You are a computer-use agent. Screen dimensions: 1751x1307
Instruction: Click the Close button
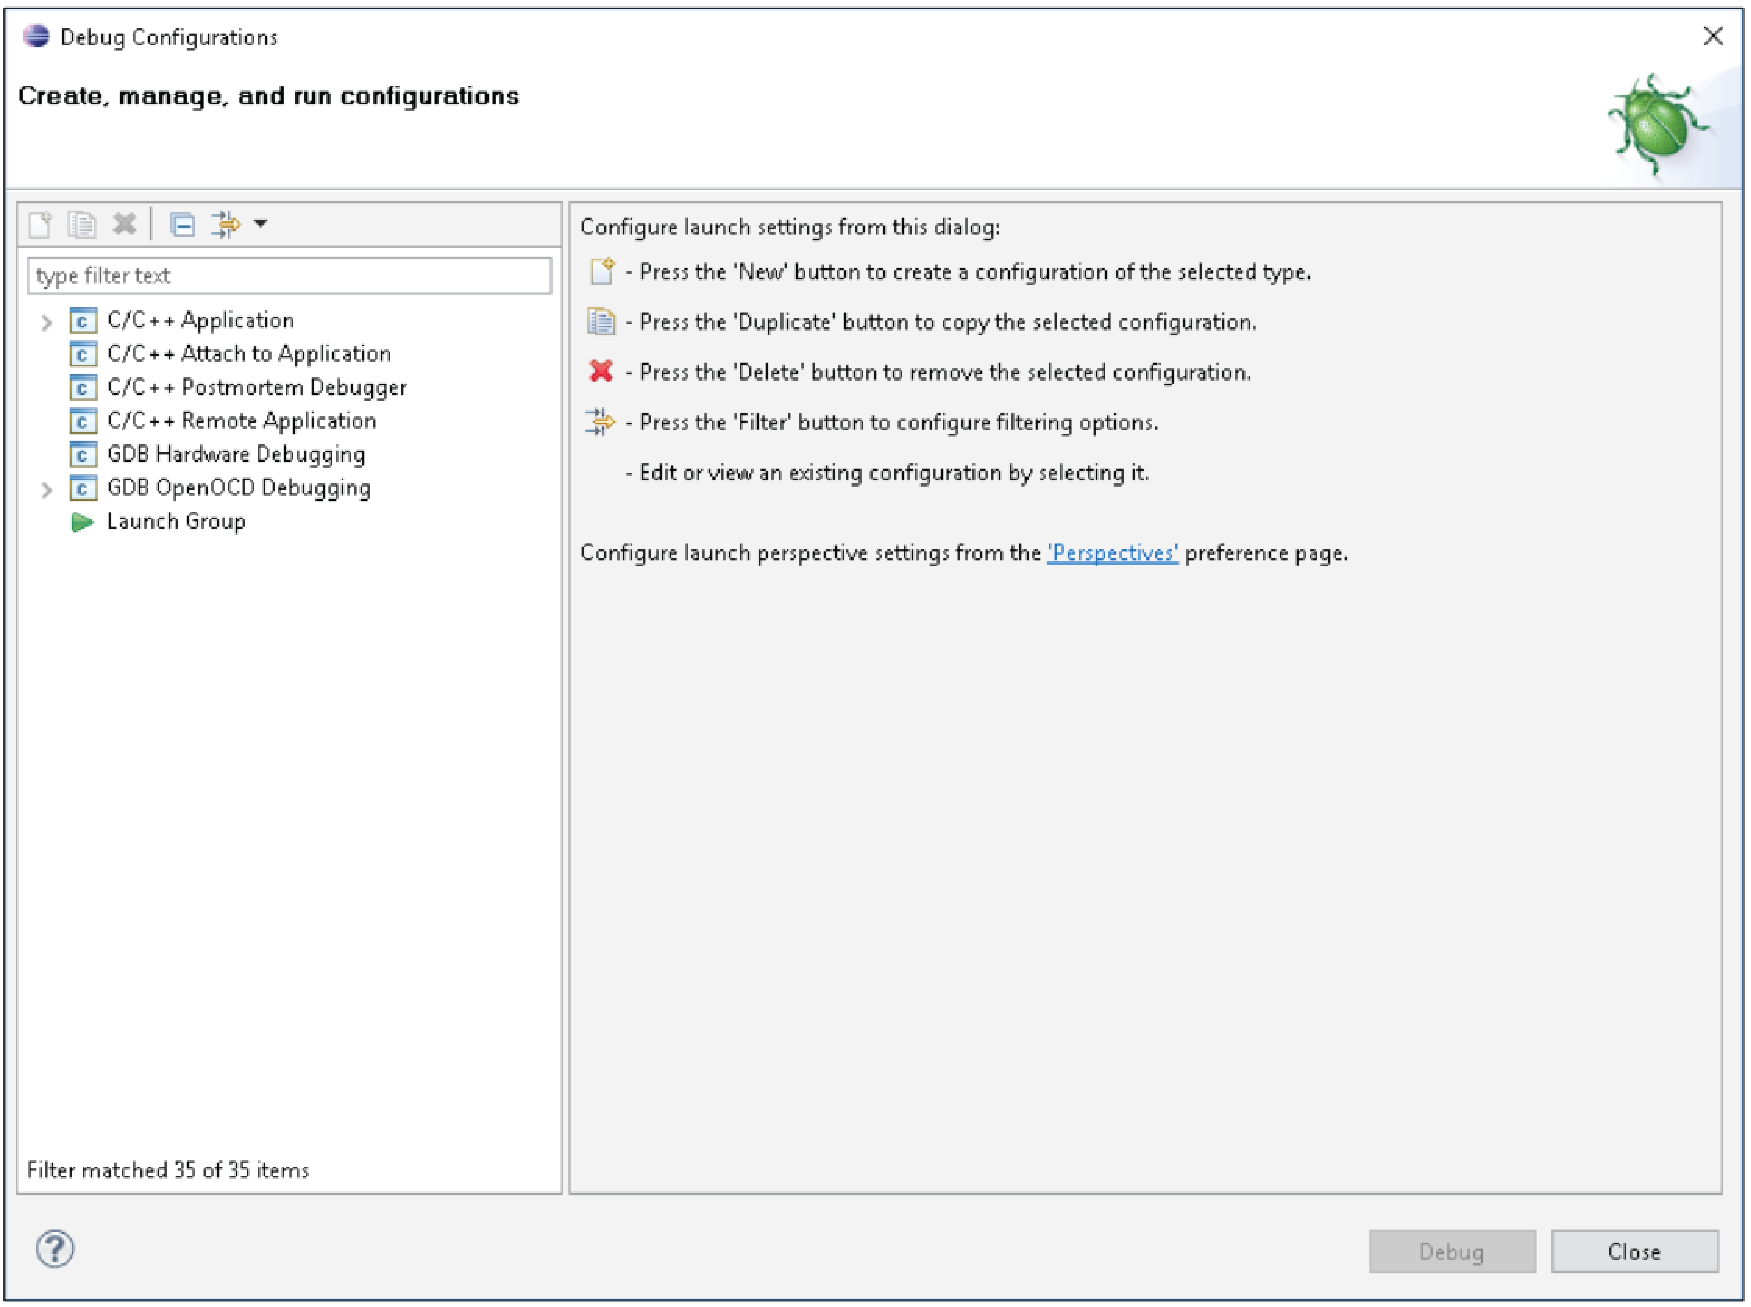tap(1634, 1252)
